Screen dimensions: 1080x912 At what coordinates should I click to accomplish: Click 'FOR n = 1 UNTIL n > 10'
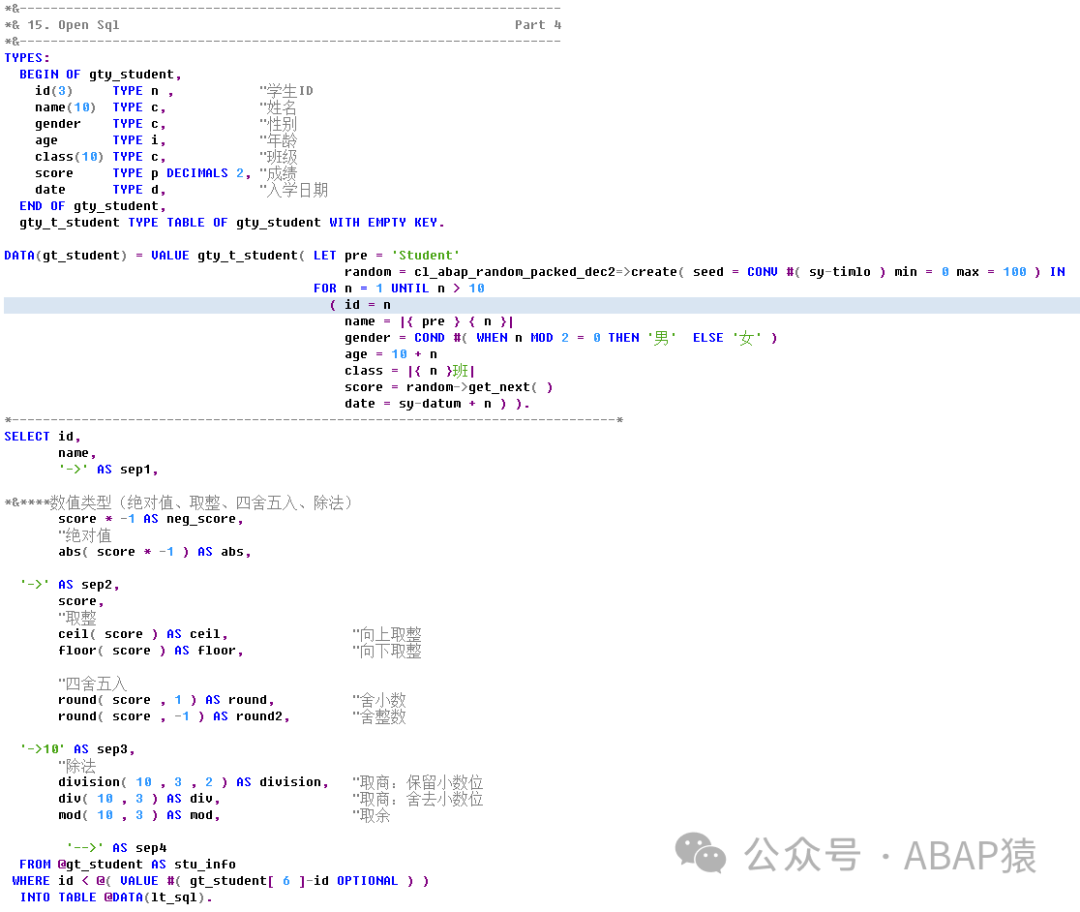(x=399, y=289)
